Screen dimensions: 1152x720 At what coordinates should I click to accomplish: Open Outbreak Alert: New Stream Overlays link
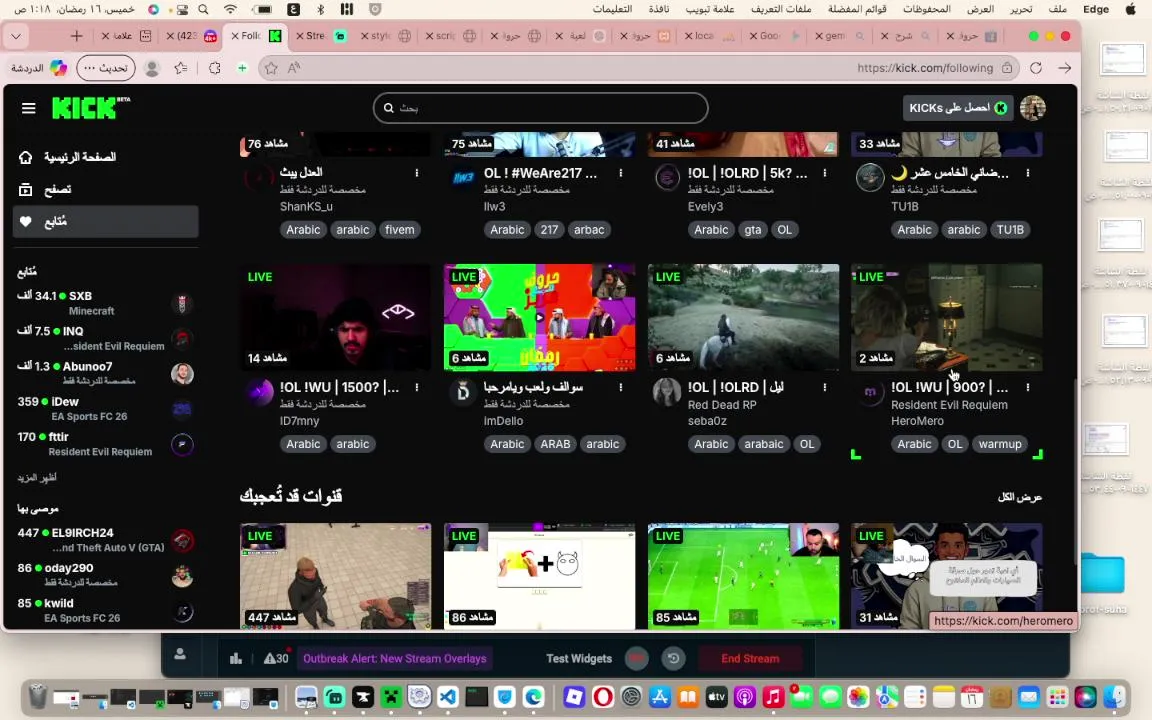pos(395,658)
